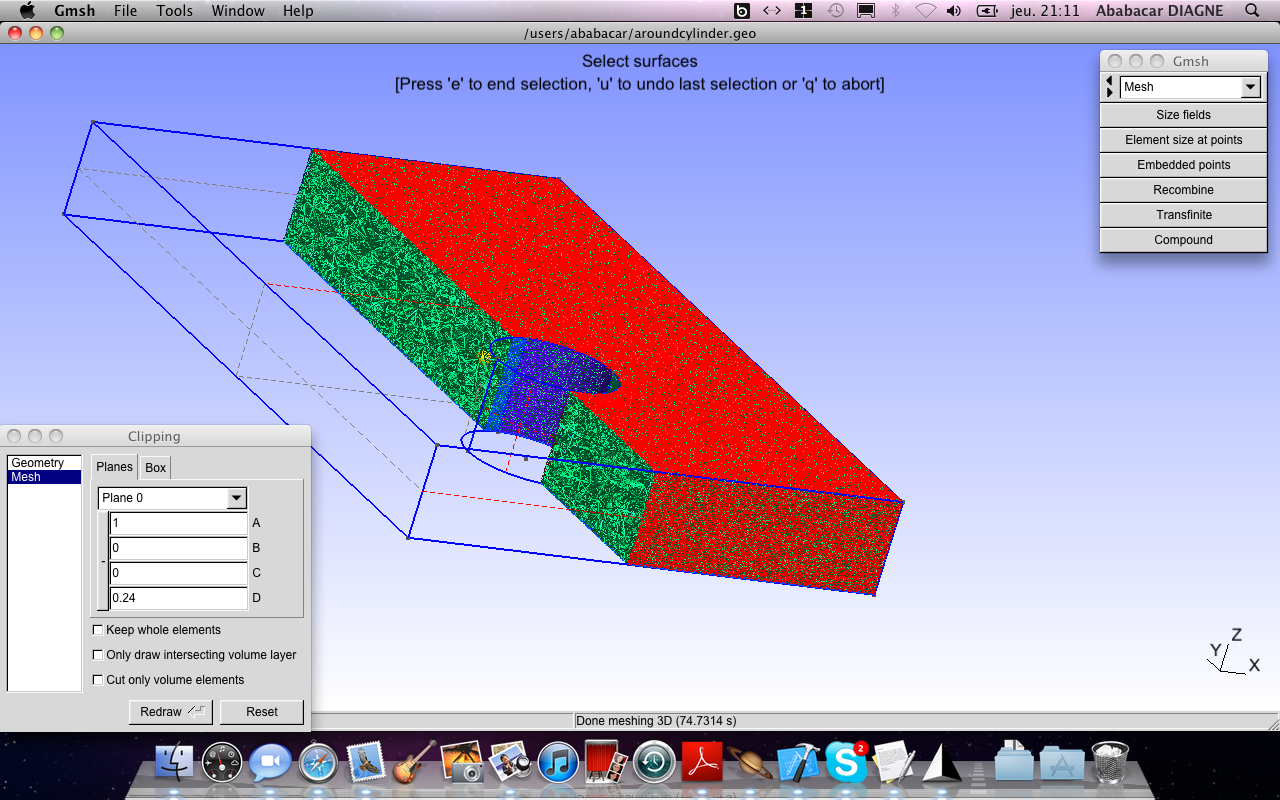The width and height of the screenshot is (1280, 800).
Task: Click the Size fields button
Action: click(1183, 115)
